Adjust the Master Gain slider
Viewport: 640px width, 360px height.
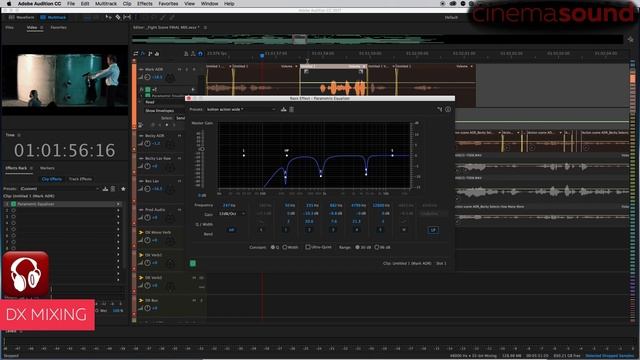click(202, 149)
